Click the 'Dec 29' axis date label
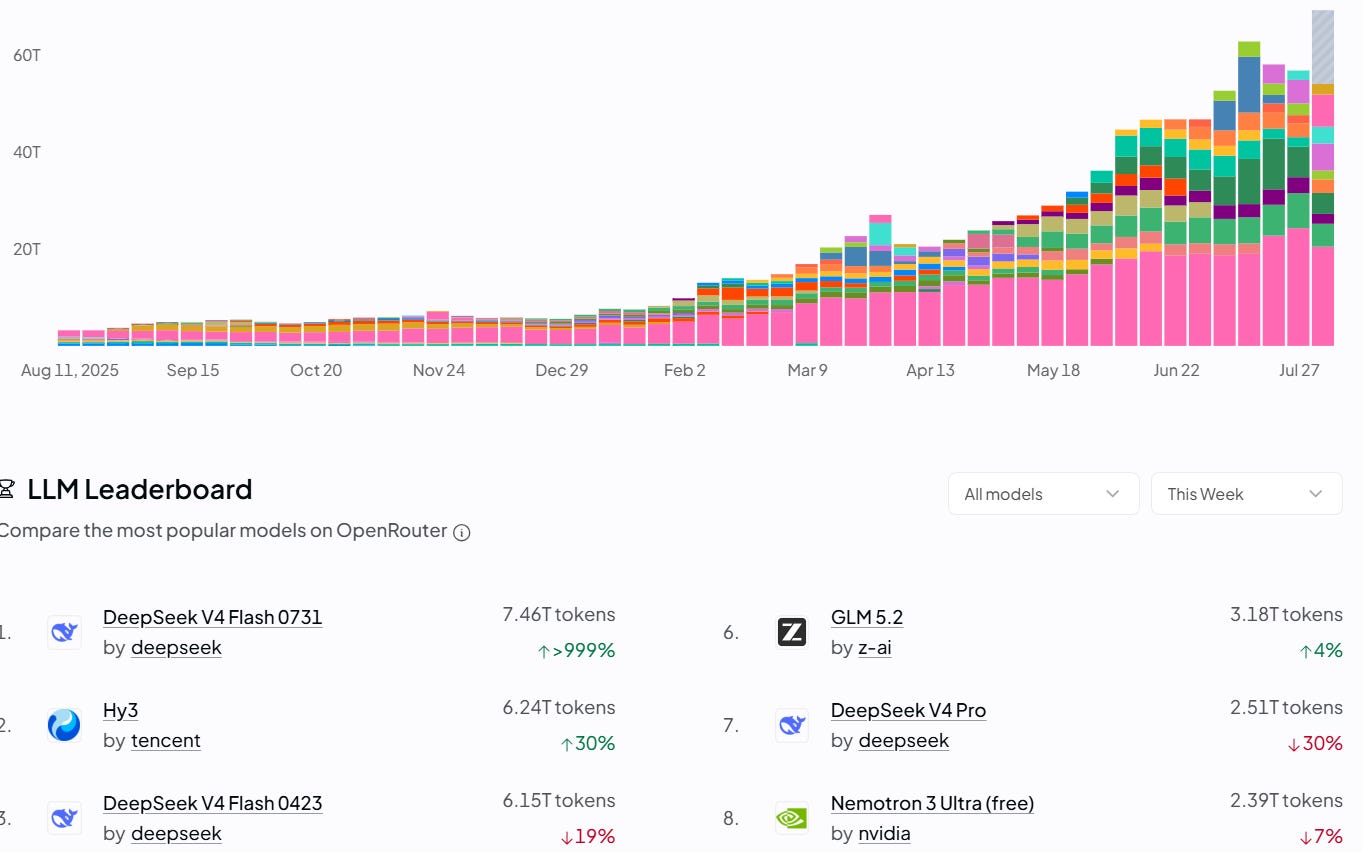Screen dimensions: 1362x852 (562, 370)
